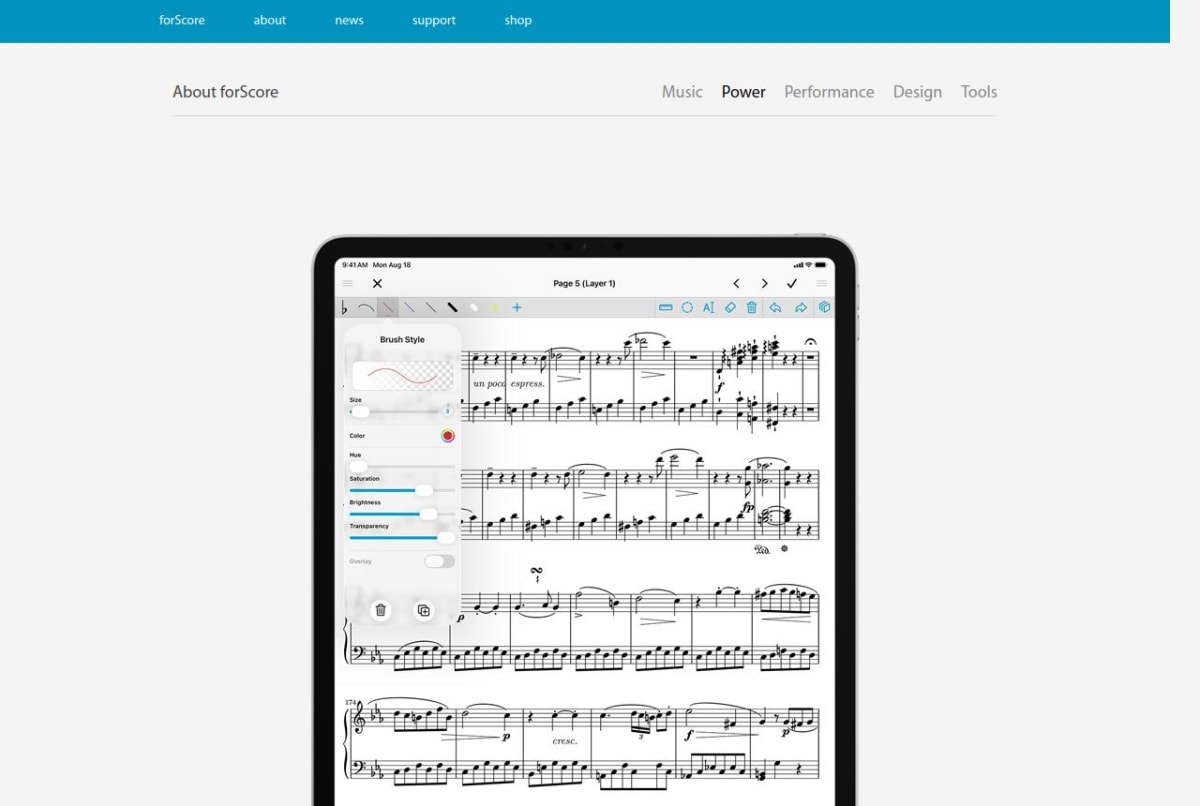Redo the last annotation
Screen dimensions: 1200x806
[x=800, y=308]
